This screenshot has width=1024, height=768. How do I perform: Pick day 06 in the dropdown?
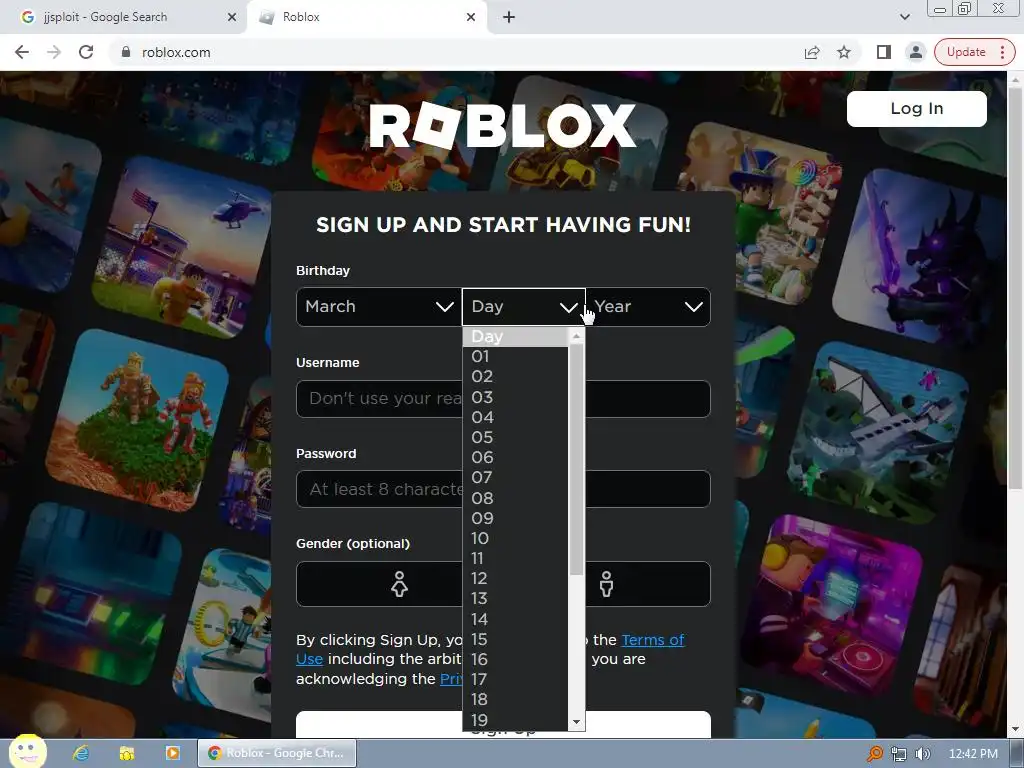tap(515, 457)
